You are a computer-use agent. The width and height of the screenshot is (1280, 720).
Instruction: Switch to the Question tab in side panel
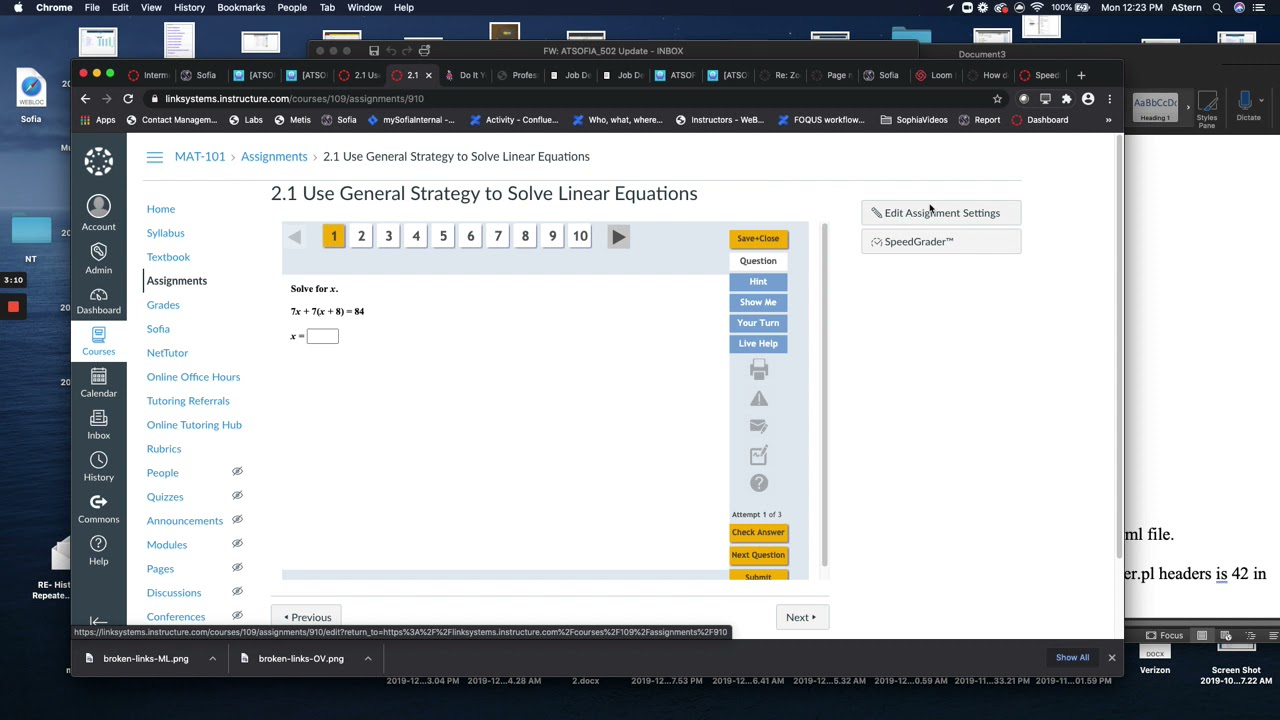point(758,261)
